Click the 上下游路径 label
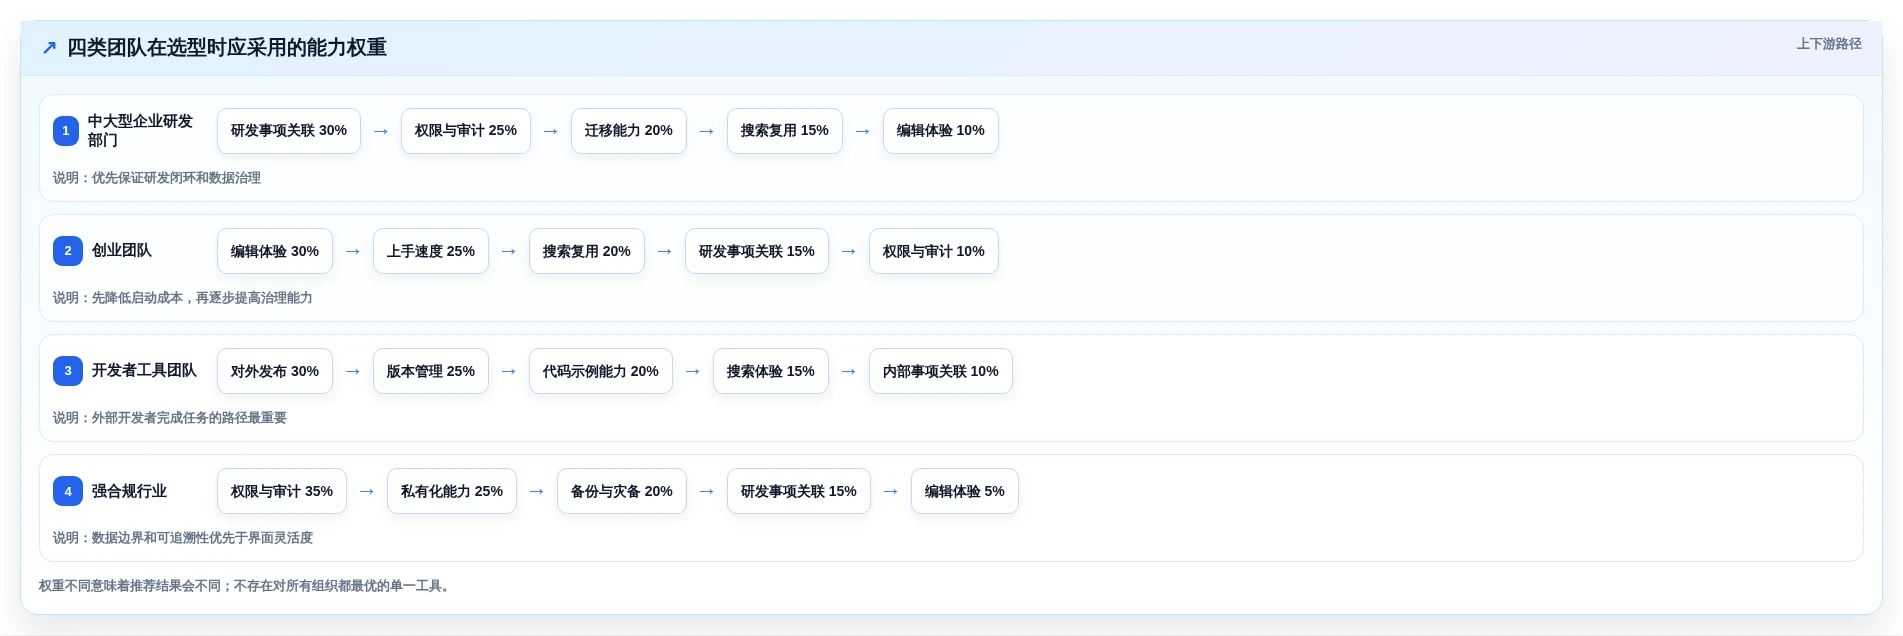Screen dimensions: 1903x636 1829,44
